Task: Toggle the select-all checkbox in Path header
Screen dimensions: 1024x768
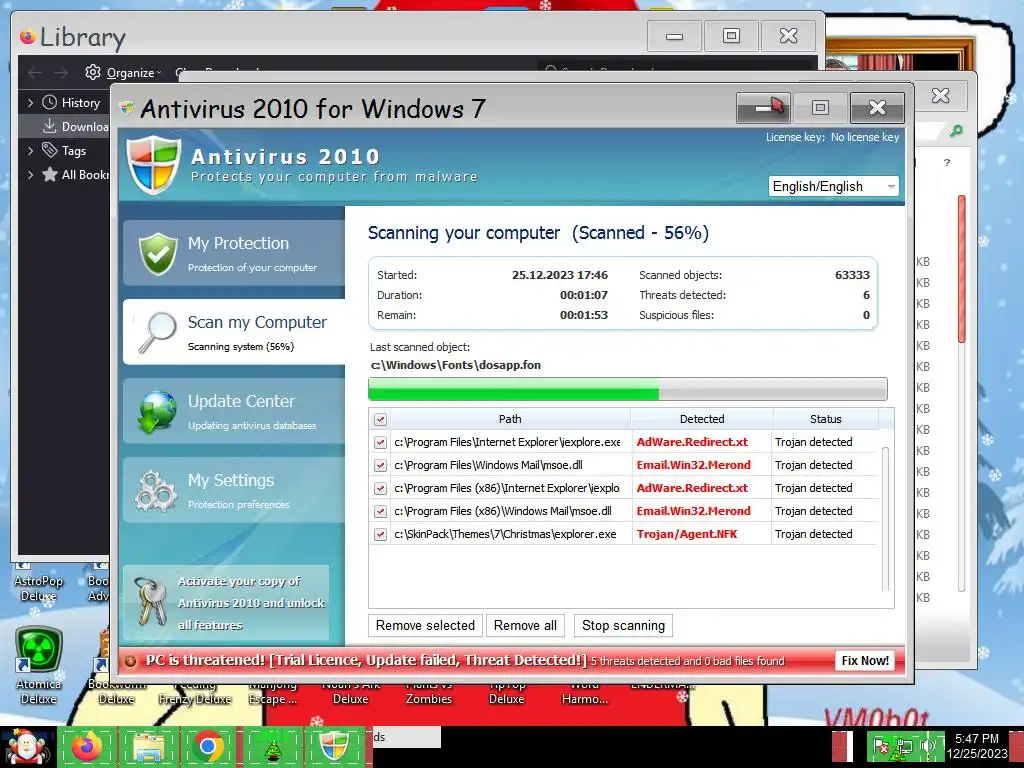Action: tap(380, 419)
